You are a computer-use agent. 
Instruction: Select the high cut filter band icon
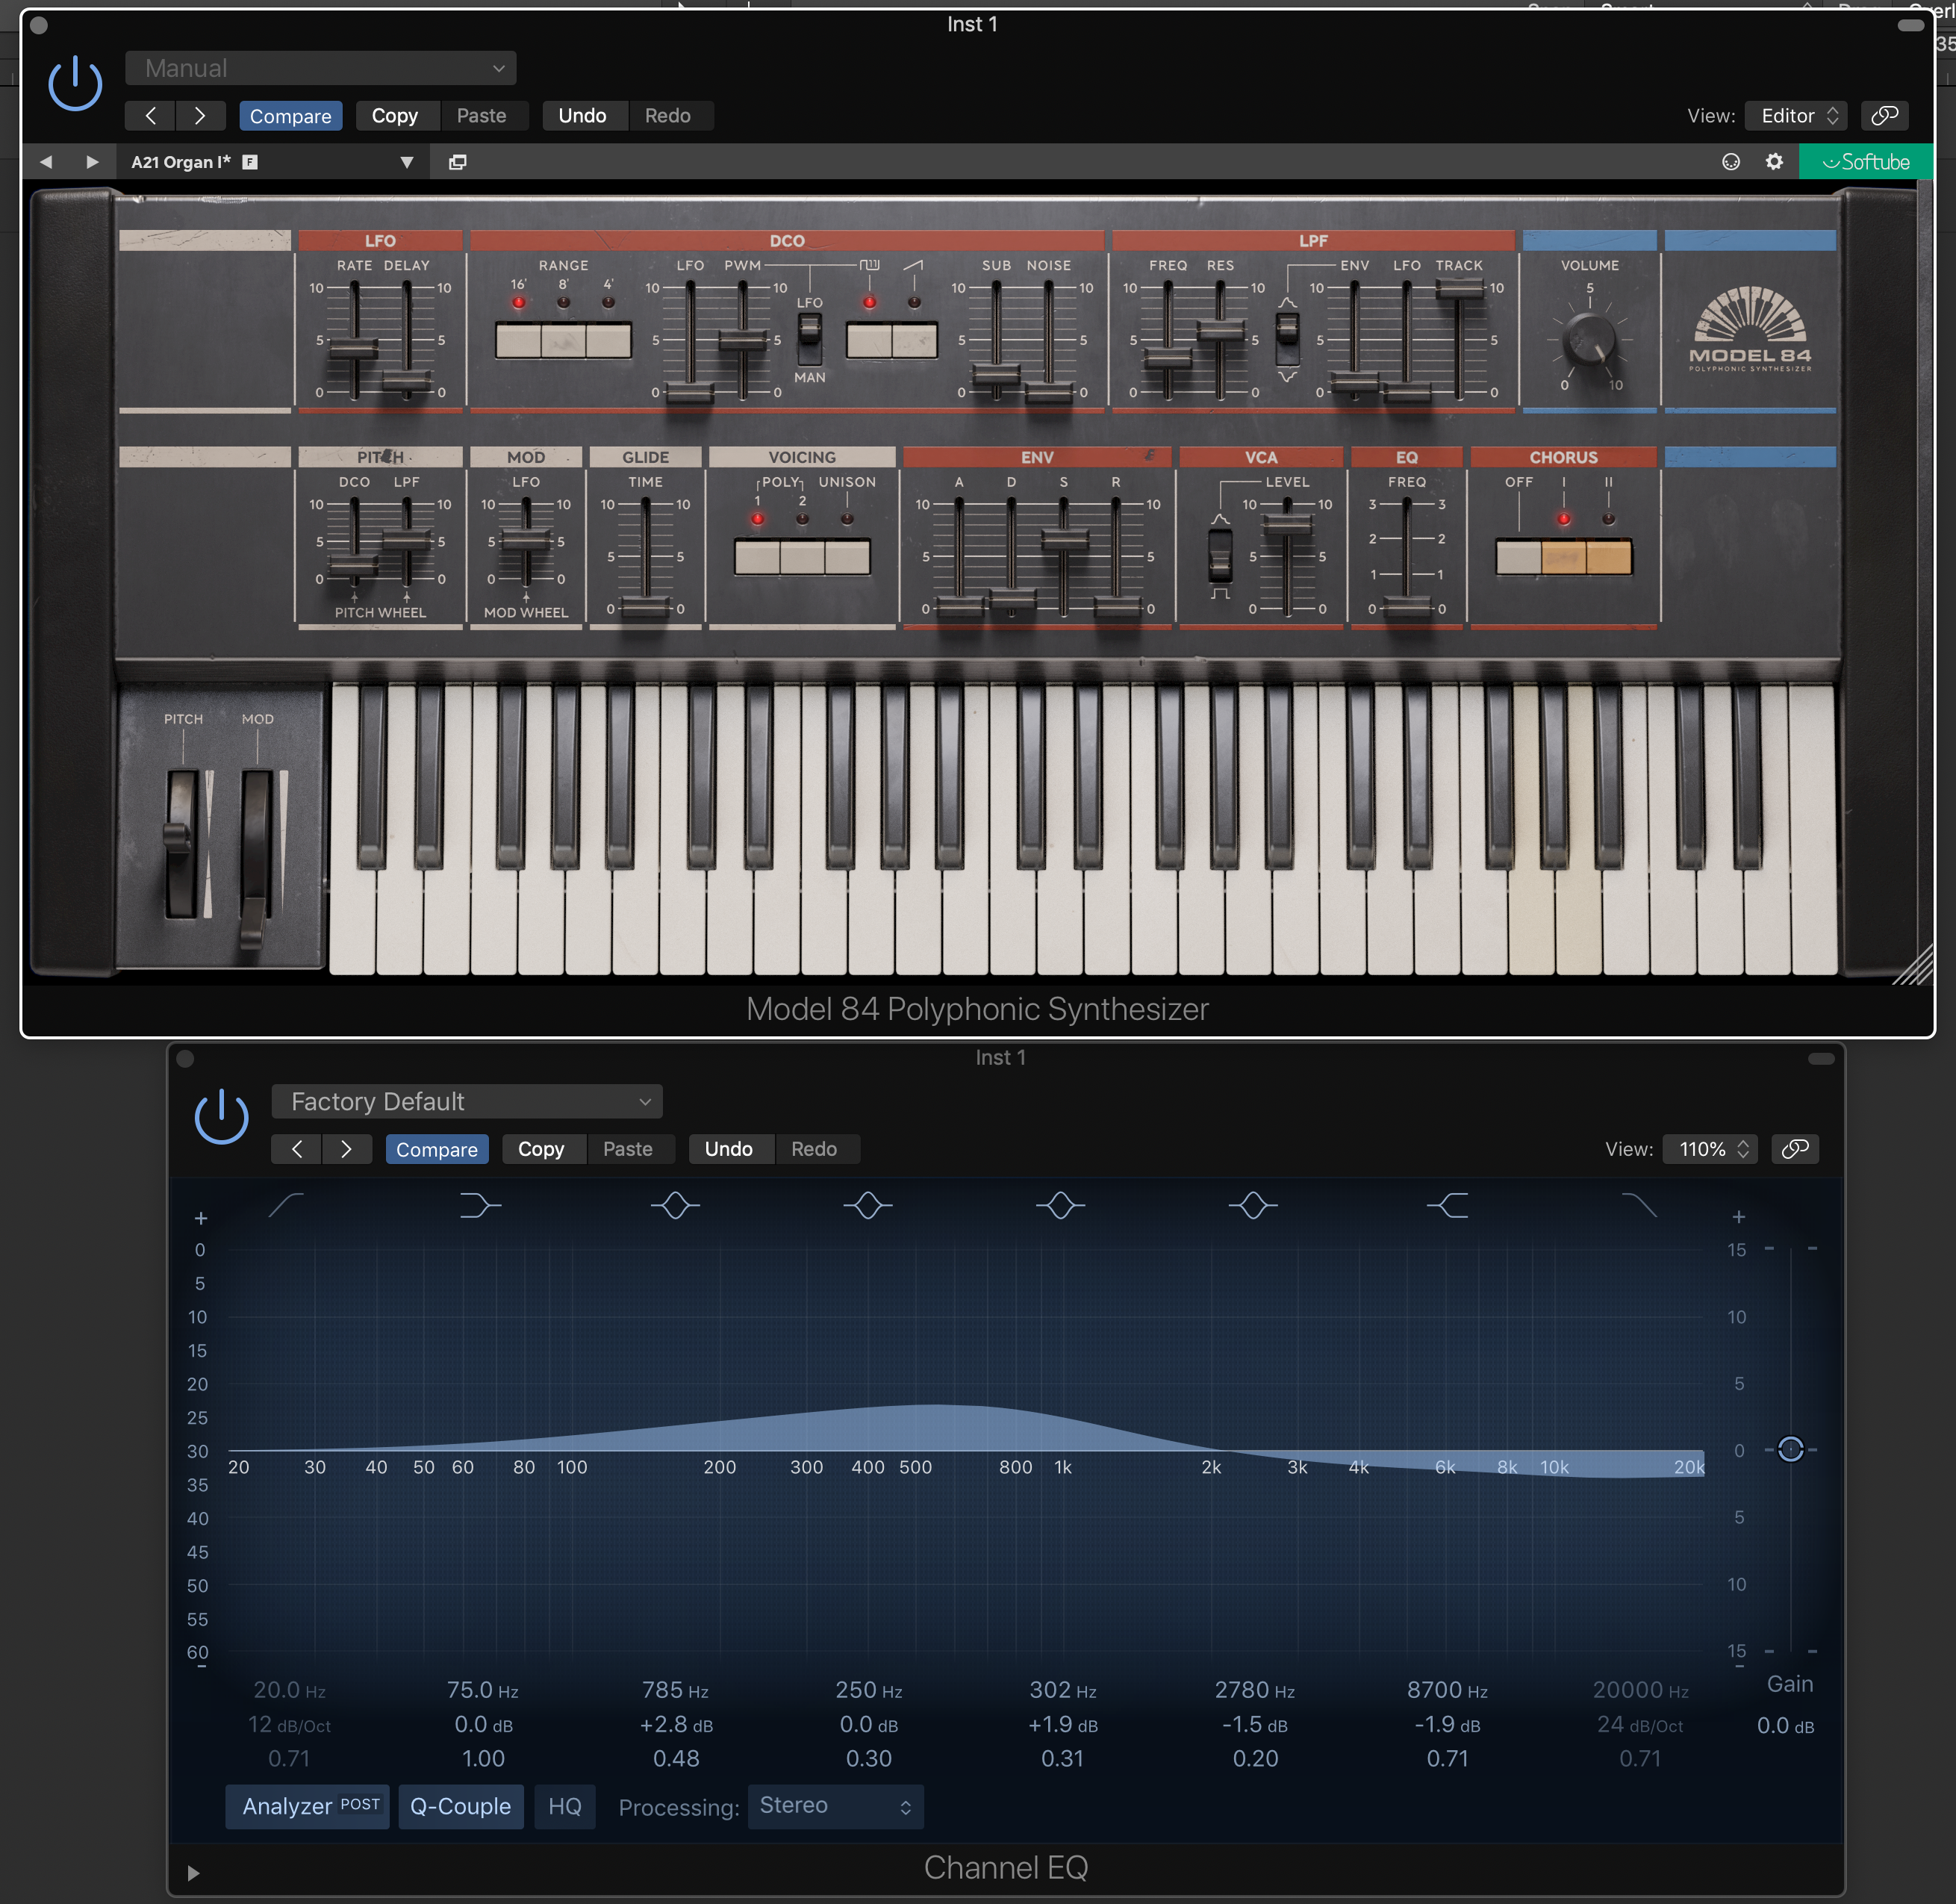click(1639, 1206)
